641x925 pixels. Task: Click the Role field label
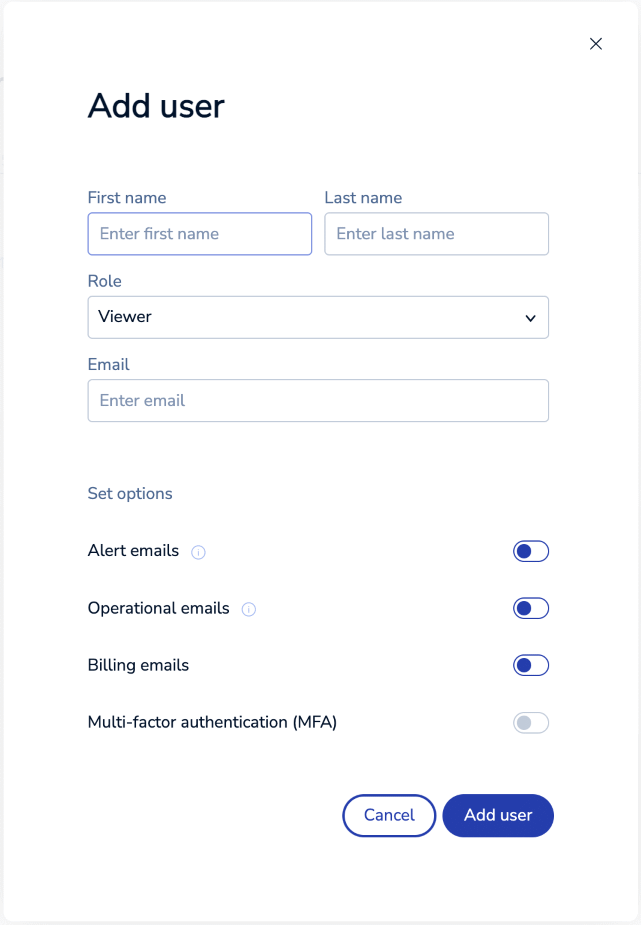click(x=105, y=281)
